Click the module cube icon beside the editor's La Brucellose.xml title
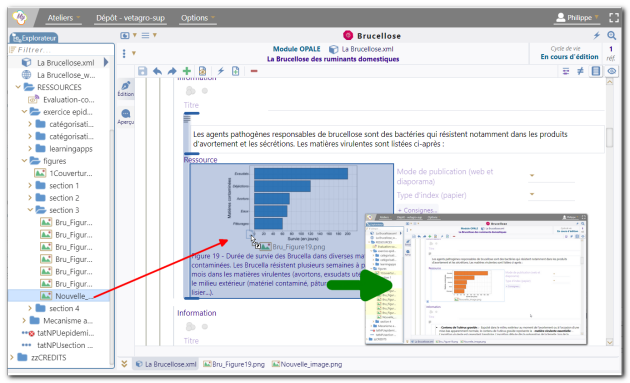 [x=333, y=49]
